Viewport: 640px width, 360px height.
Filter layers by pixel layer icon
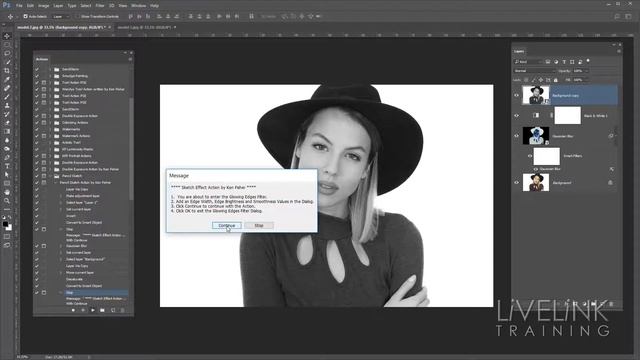coord(548,62)
